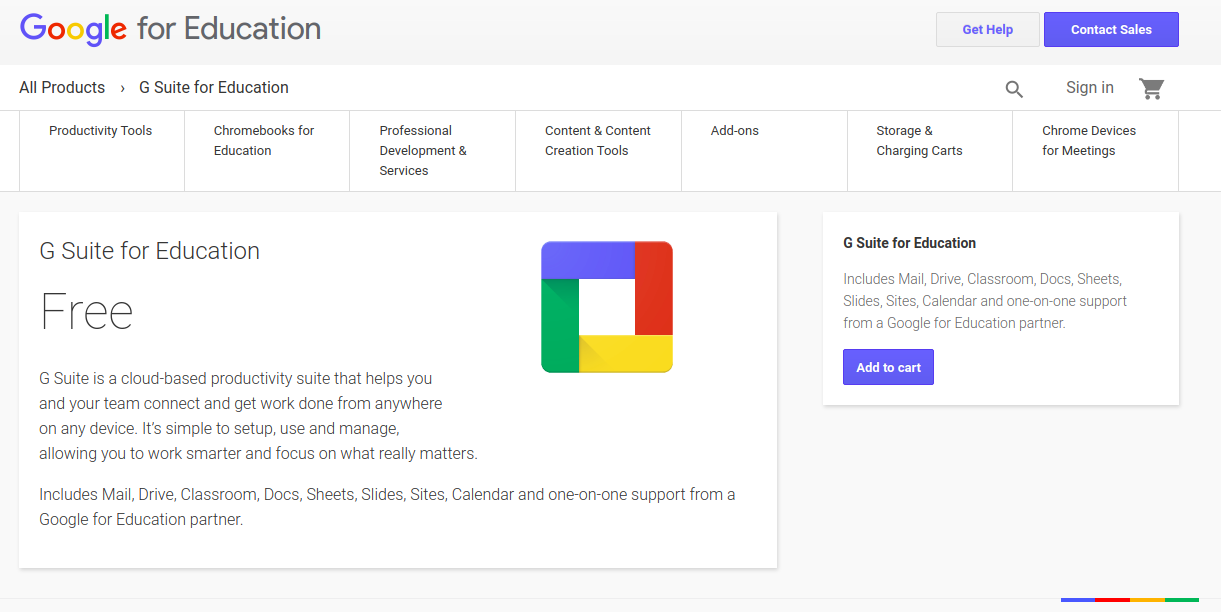Click the Contact Sales button
The image size is (1221, 612).
pyautogui.click(x=1111, y=29)
